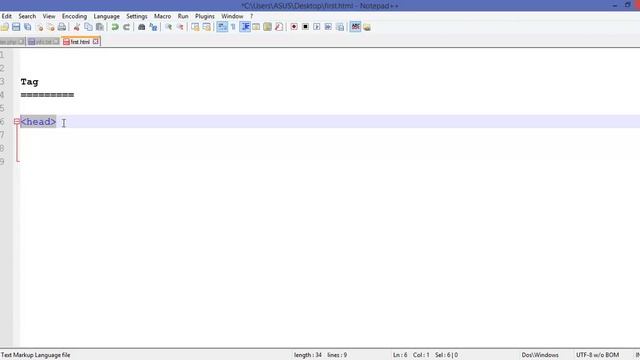
Task: Toggle spell check ABC icon
Action: click(x=356, y=27)
